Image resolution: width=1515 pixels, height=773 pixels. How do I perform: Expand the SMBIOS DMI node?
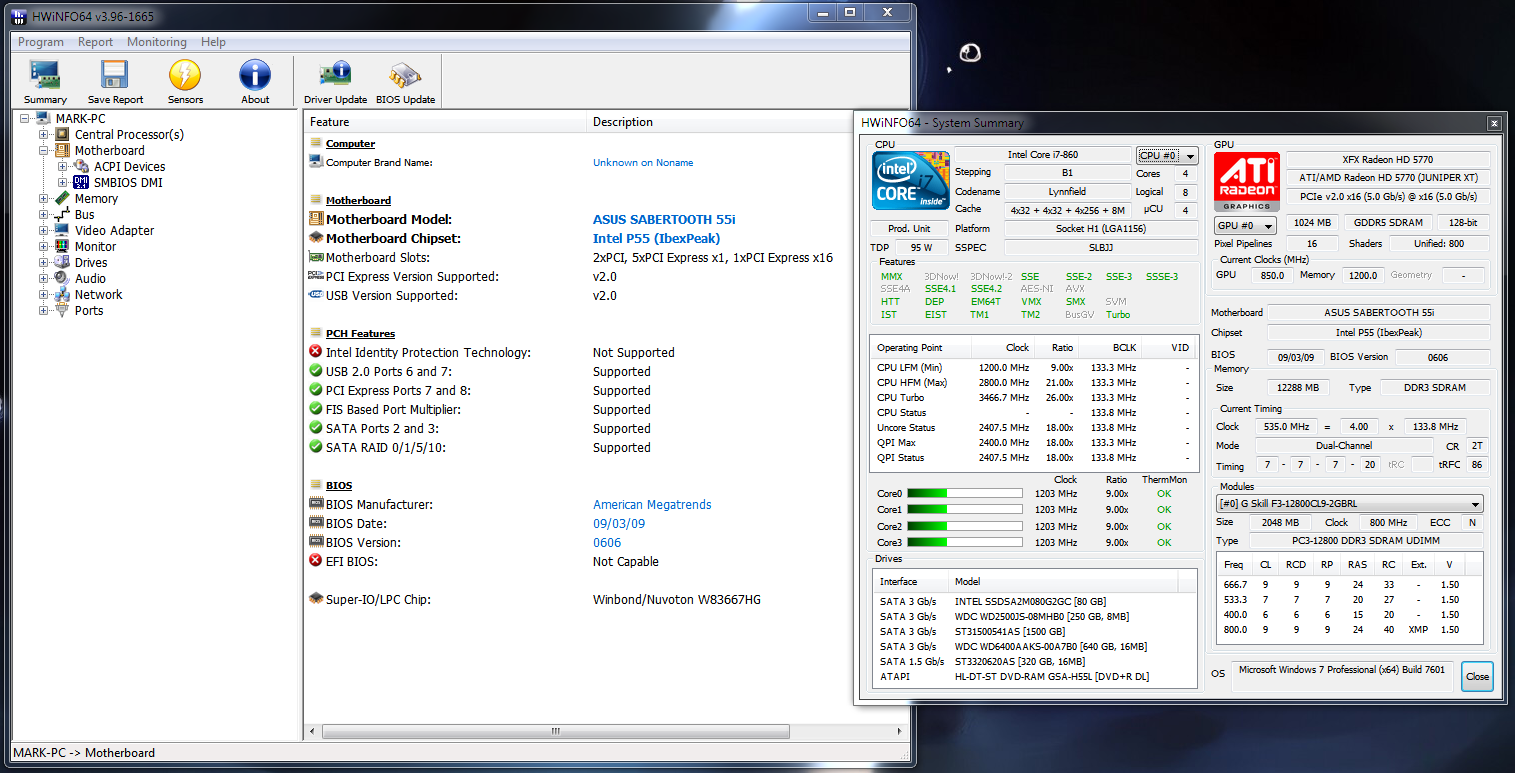click(x=63, y=183)
